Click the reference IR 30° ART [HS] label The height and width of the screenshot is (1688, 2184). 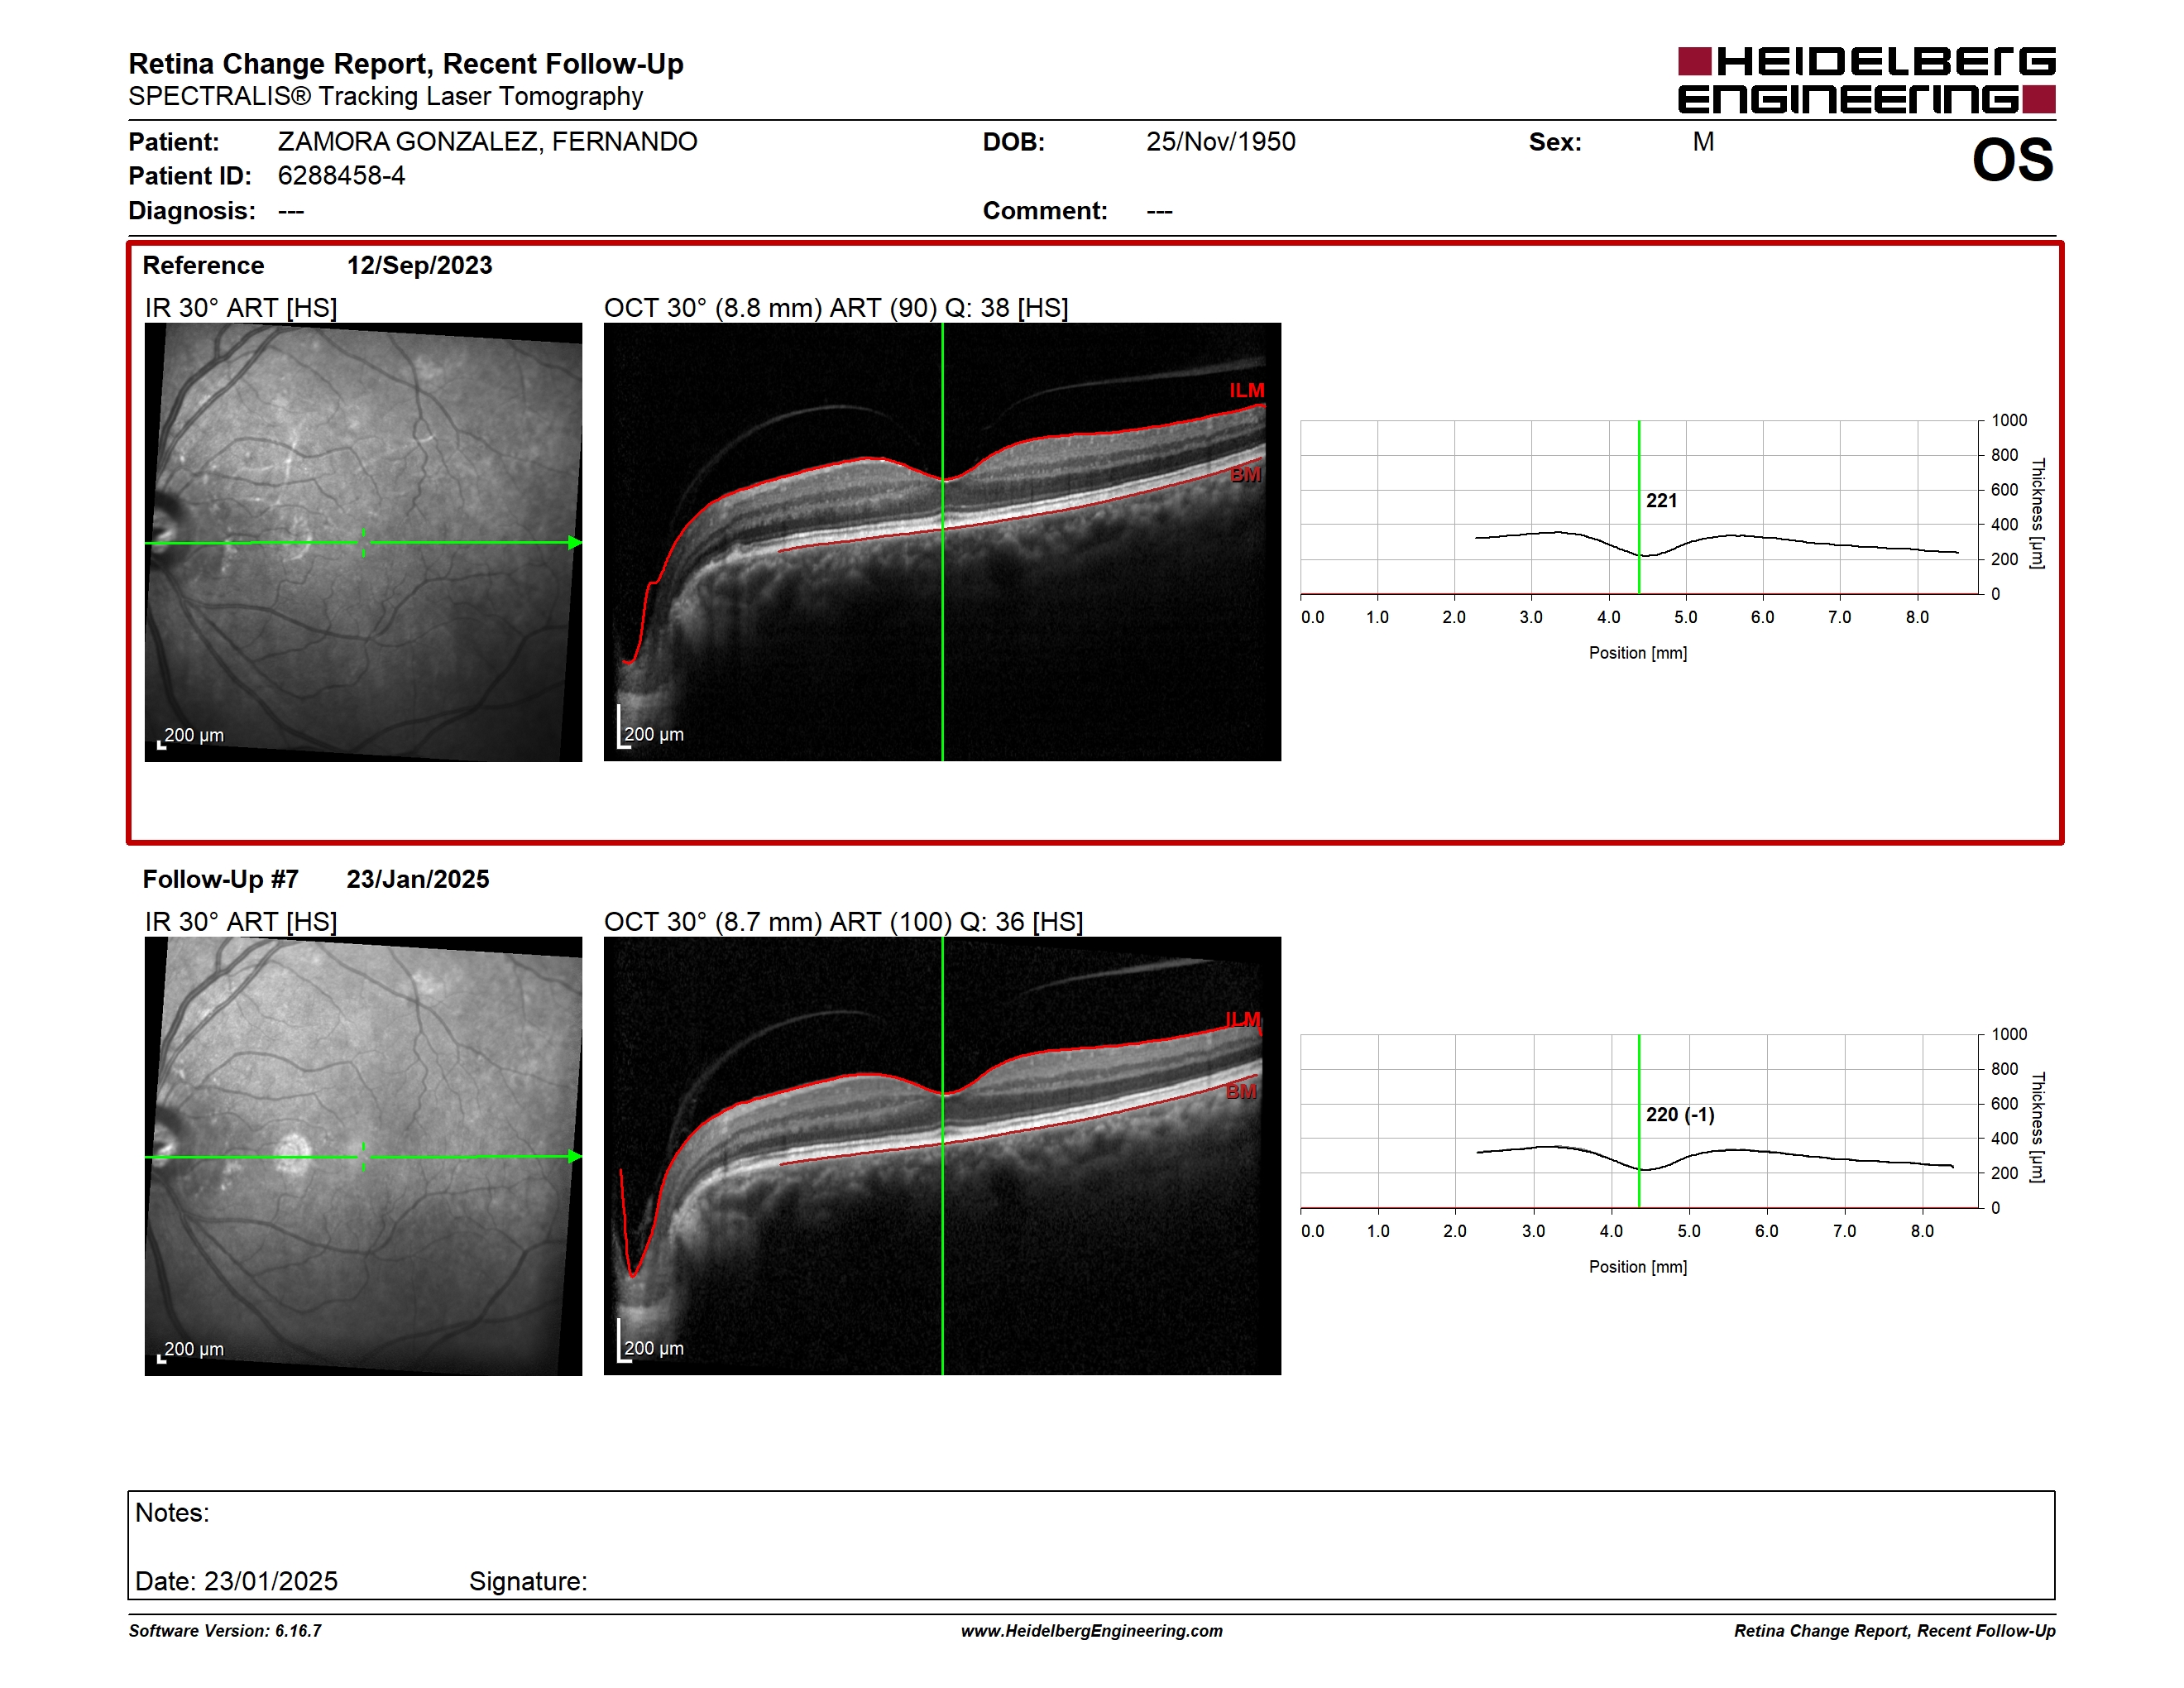(241, 308)
